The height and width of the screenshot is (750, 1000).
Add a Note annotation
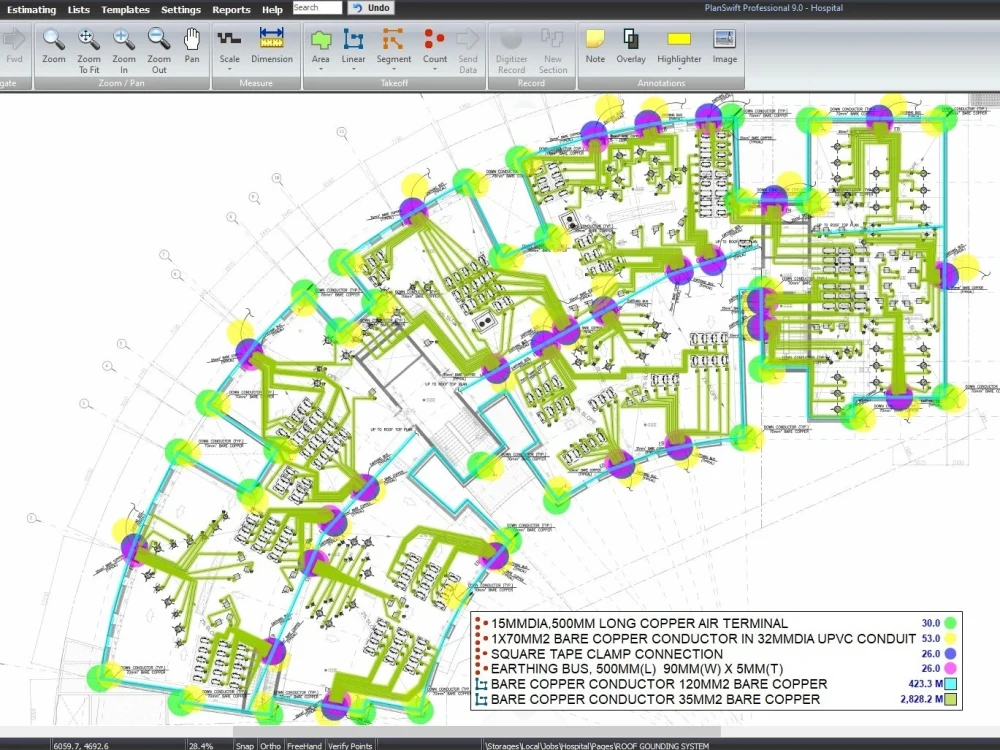click(595, 46)
